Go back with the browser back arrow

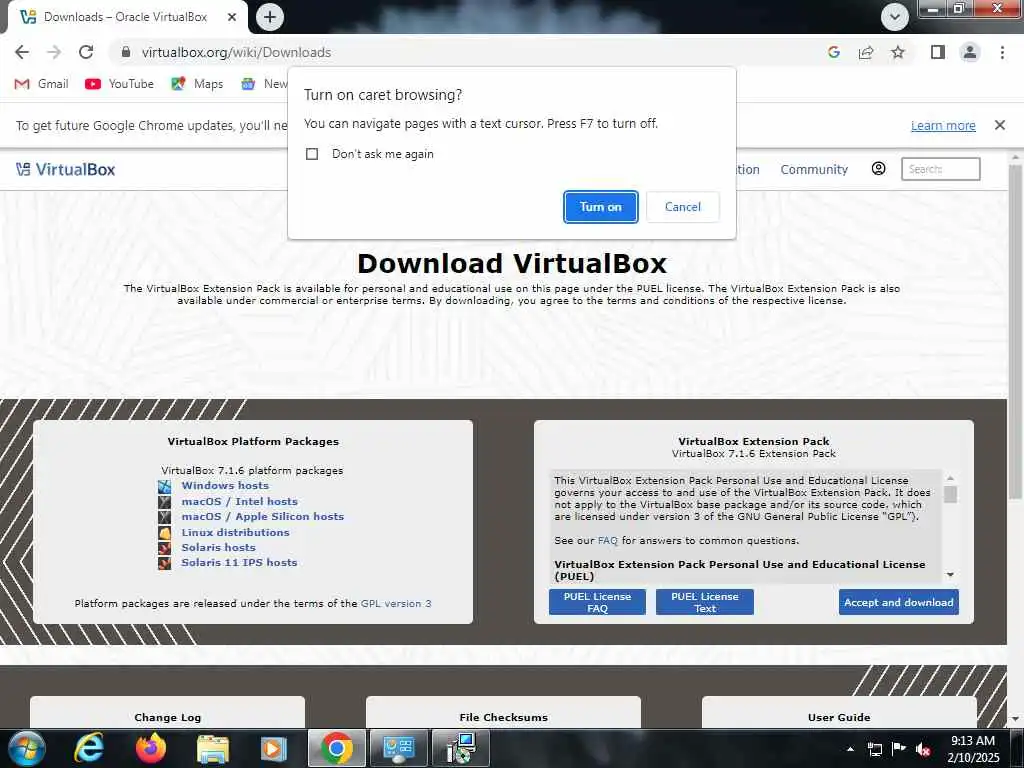pyautogui.click(x=22, y=52)
